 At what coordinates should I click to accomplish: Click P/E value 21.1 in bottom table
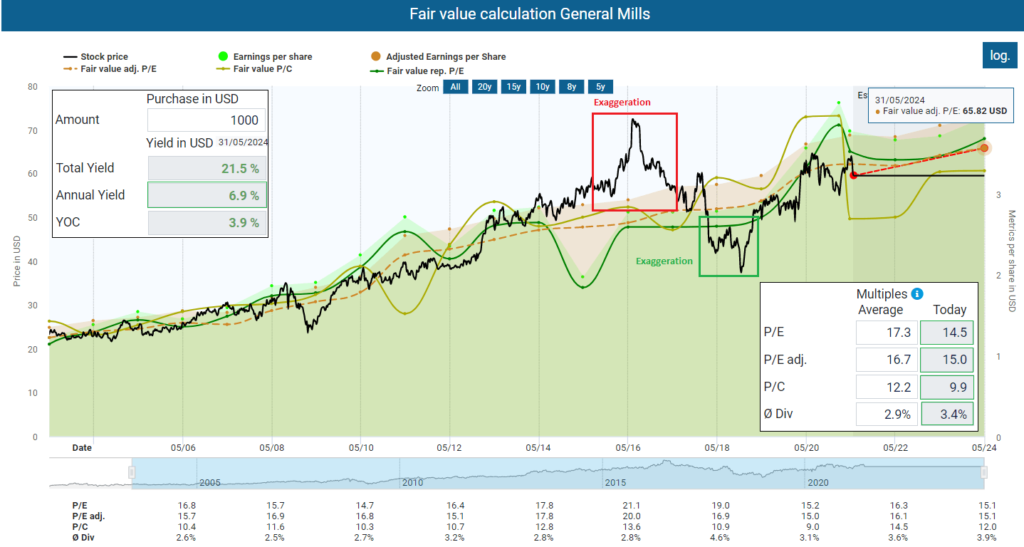(x=632, y=505)
